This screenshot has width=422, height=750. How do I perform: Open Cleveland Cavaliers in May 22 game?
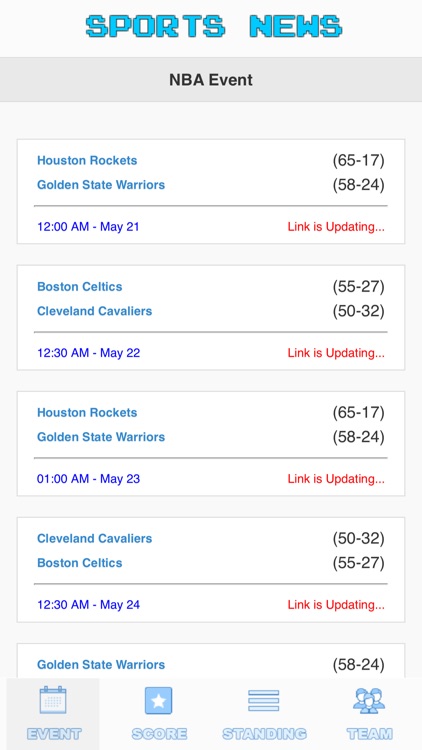click(x=94, y=311)
